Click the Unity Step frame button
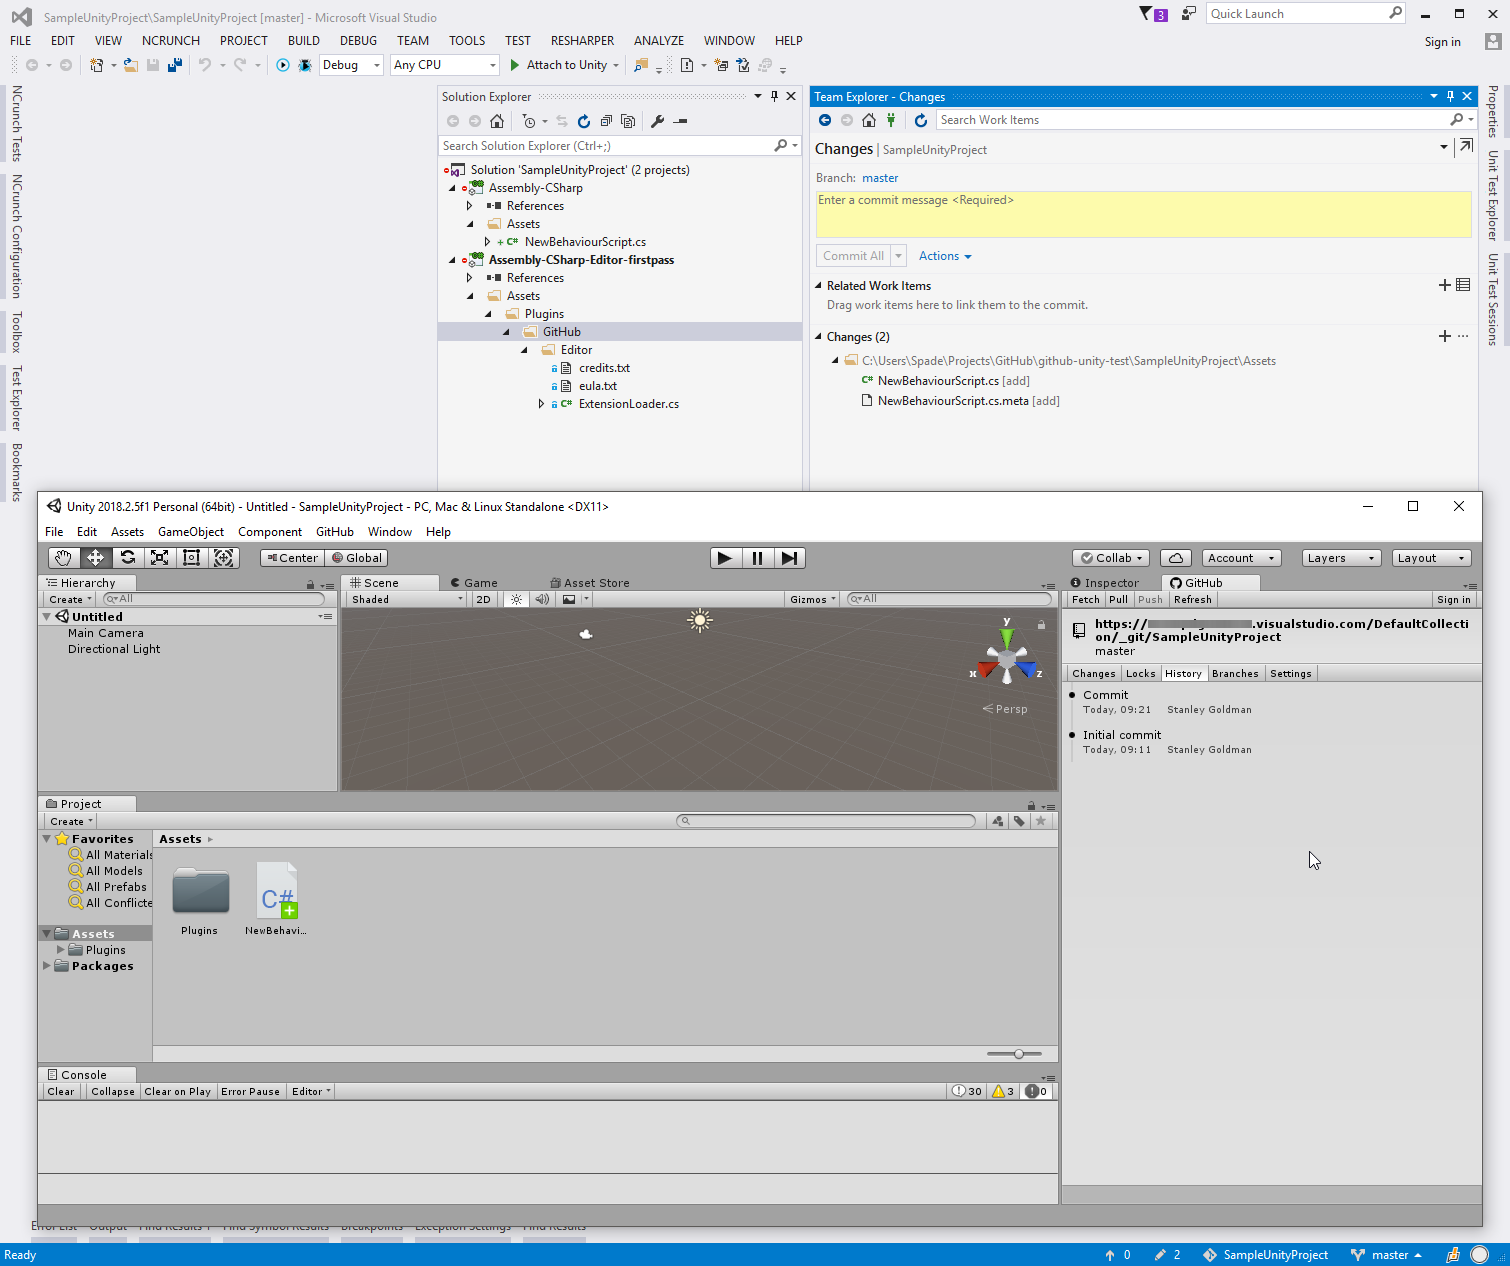Viewport: 1510px width, 1266px height. 789,558
